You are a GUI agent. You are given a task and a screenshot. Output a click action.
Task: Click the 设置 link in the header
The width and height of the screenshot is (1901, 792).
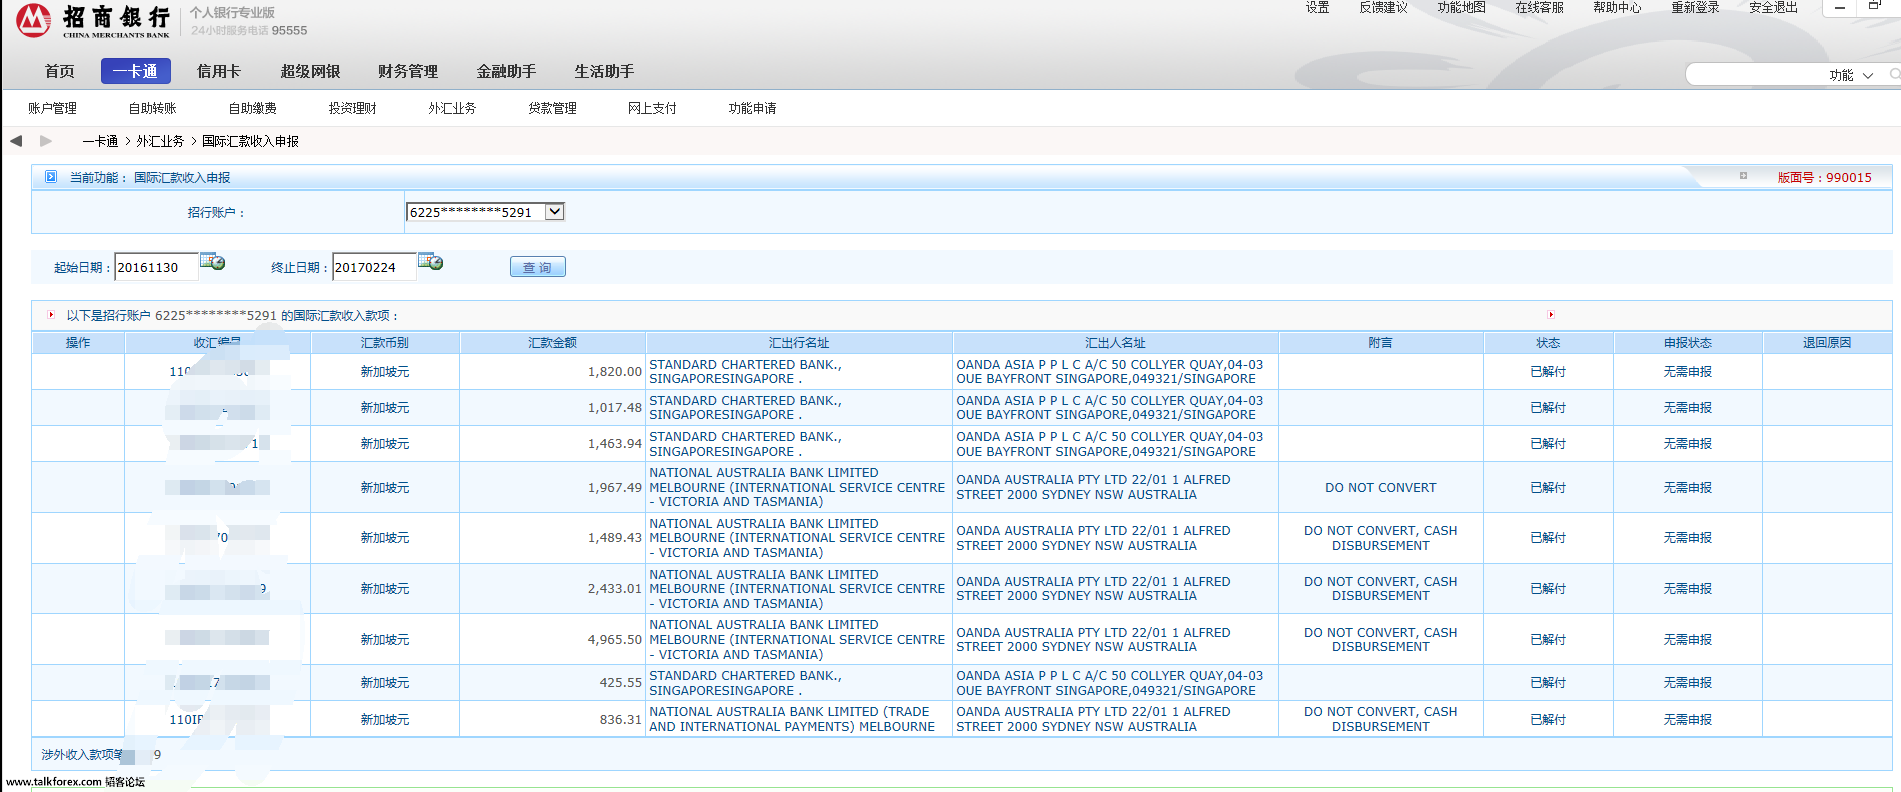click(1318, 8)
